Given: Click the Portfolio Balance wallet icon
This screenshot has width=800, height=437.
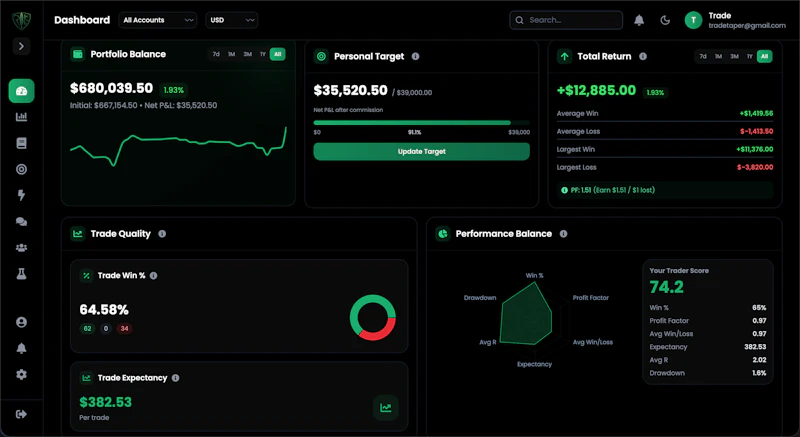Looking at the screenshot, I should 78,54.
